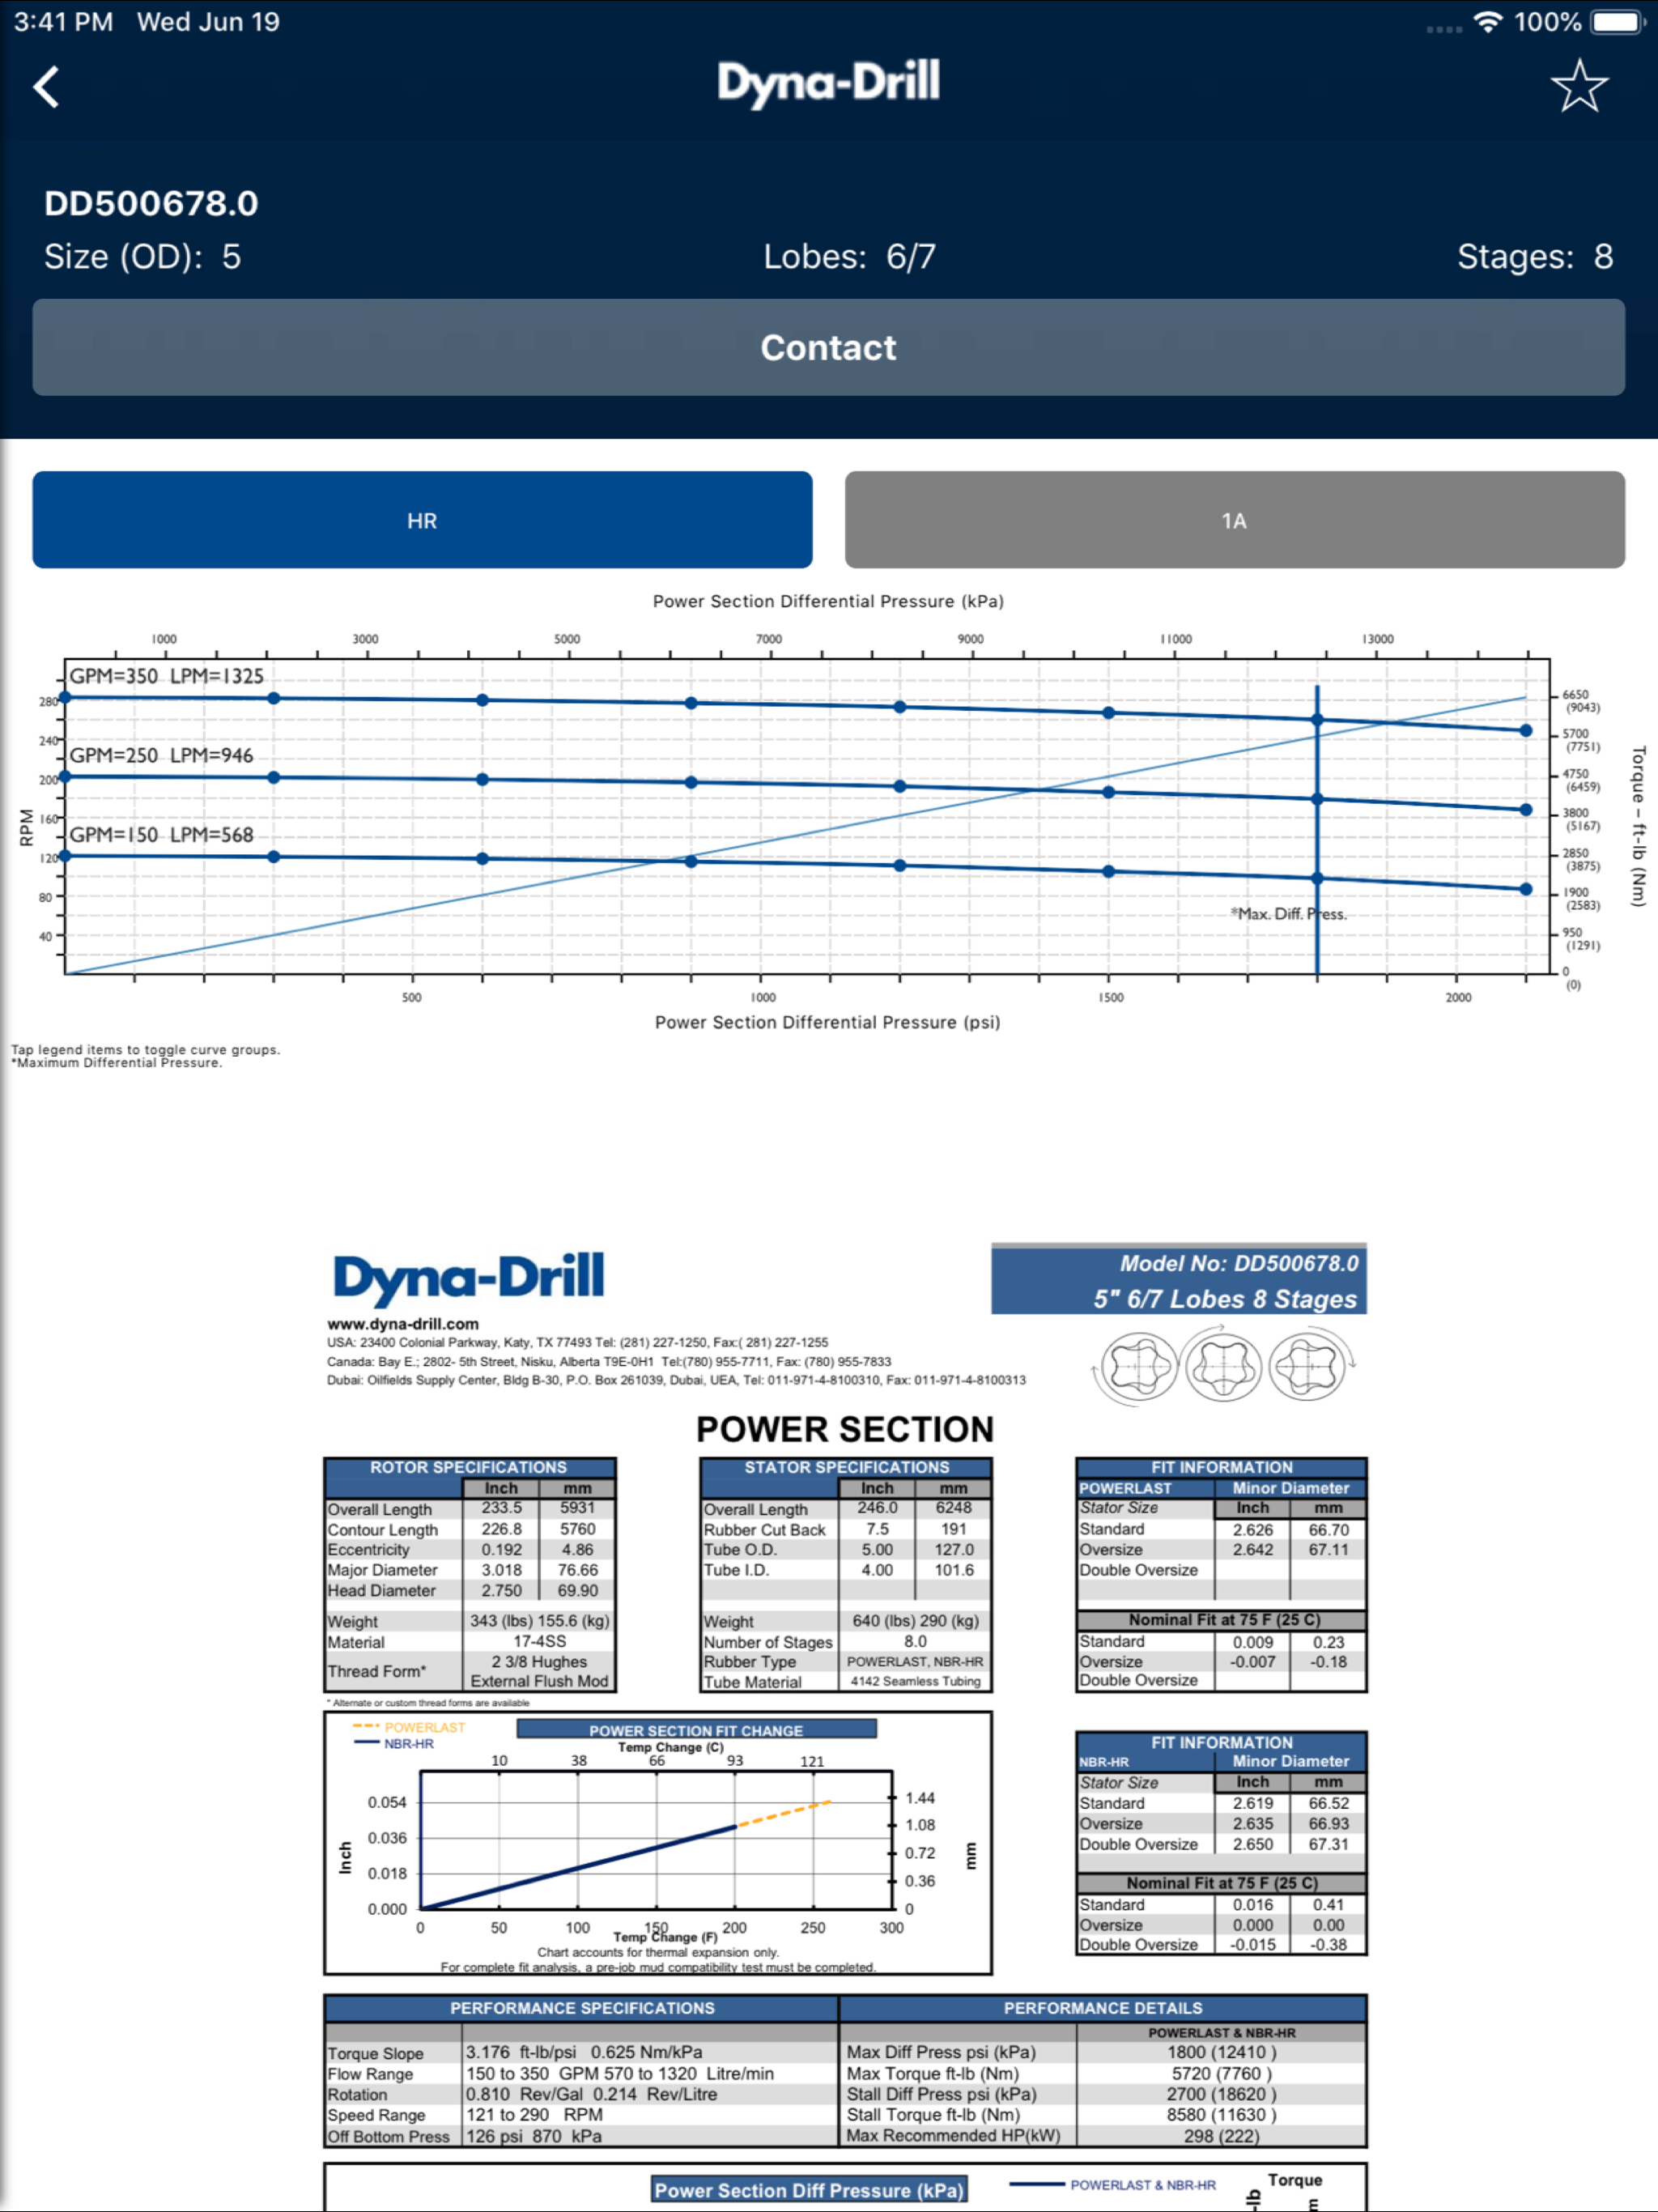The width and height of the screenshot is (1658, 2212).
Task: Tap the first rotor lobe diagram
Action: tap(1138, 1366)
